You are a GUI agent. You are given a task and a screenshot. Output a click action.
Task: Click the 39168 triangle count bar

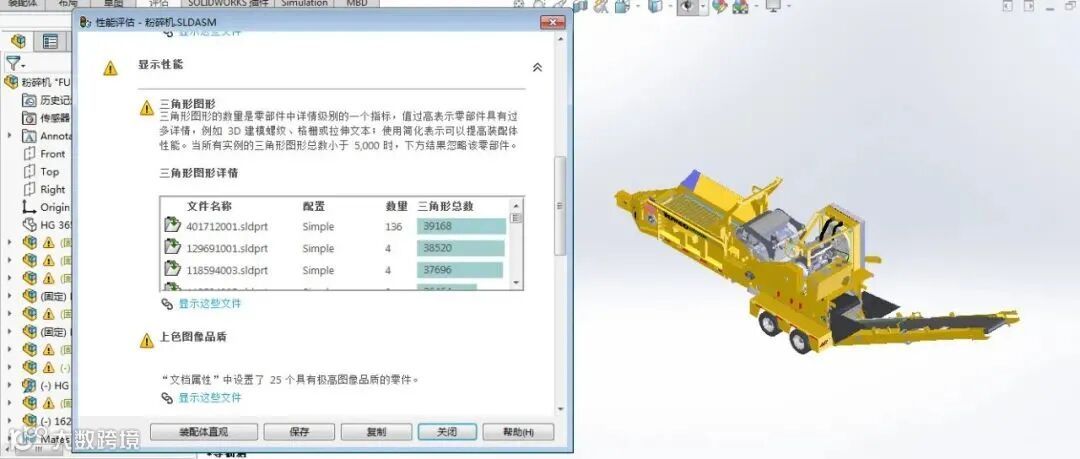tap(461, 226)
